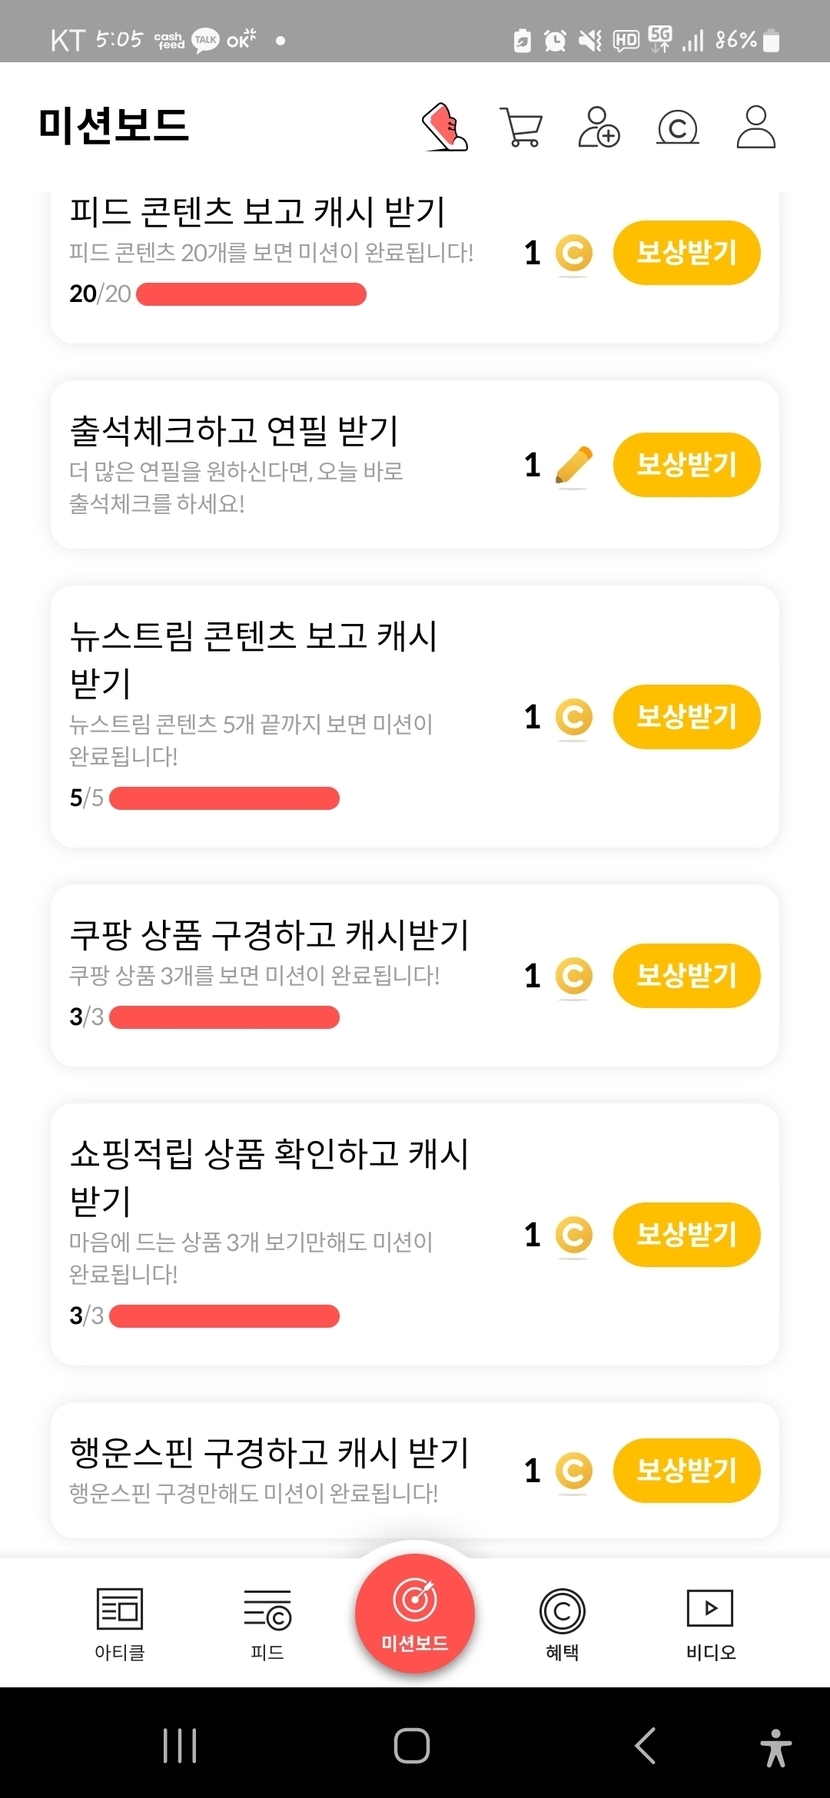Image resolution: width=830 pixels, height=1798 pixels.
Task: Open the cash coin icon in header
Action: [x=677, y=128]
